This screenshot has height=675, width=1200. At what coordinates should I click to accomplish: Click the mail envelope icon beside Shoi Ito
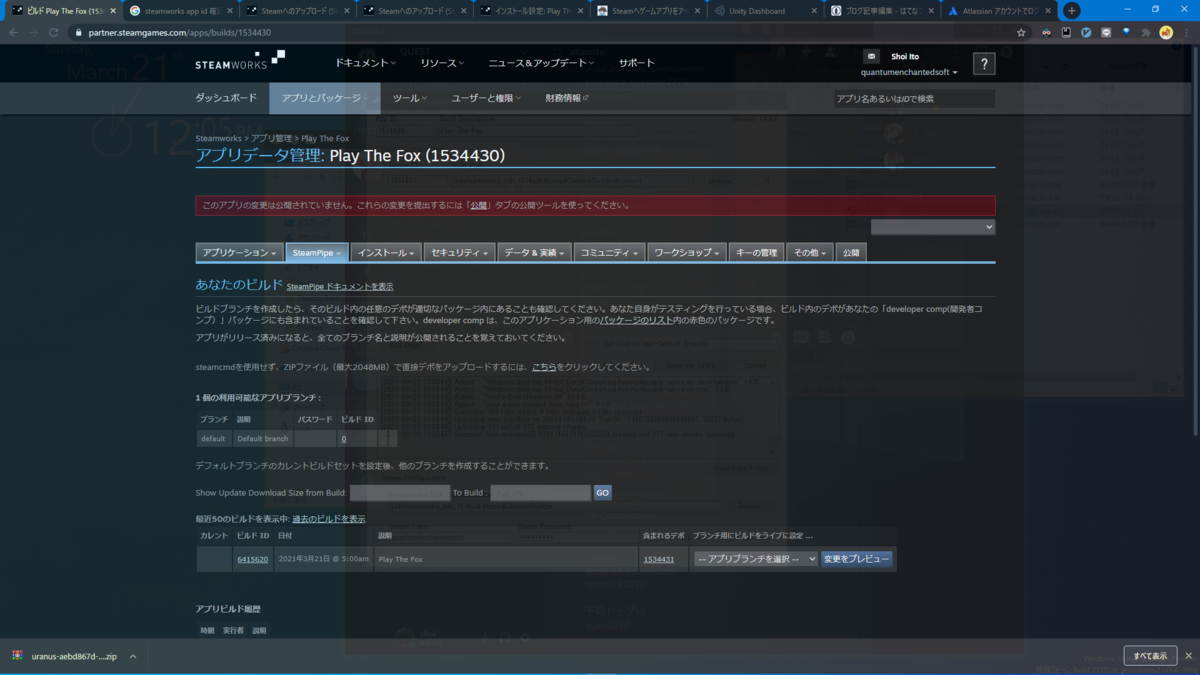pyautogui.click(x=871, y=57)
